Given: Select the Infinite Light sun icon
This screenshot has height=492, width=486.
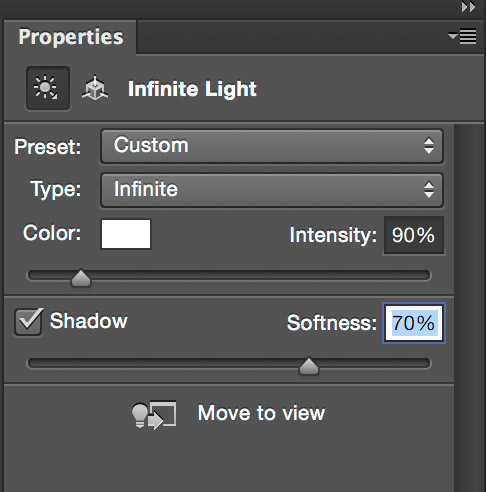Looking at the screenshot, I should coord(48,88).
